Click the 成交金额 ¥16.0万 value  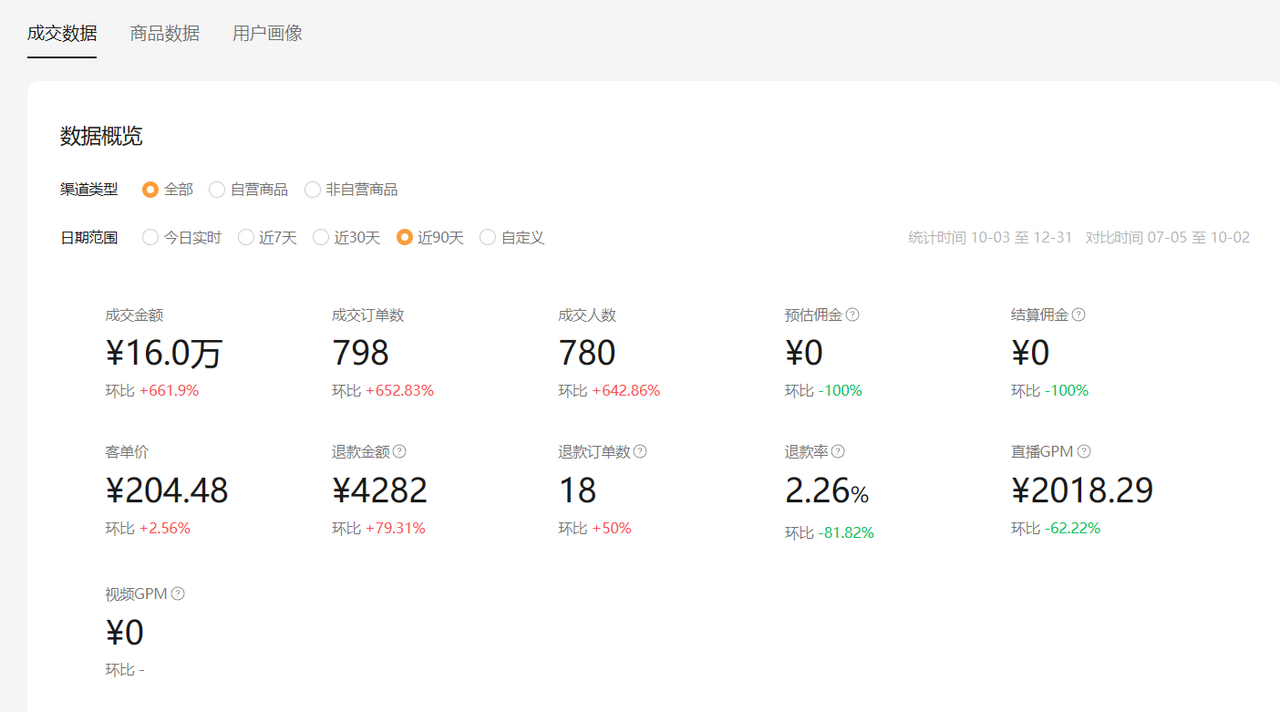(x=164, y=353)
